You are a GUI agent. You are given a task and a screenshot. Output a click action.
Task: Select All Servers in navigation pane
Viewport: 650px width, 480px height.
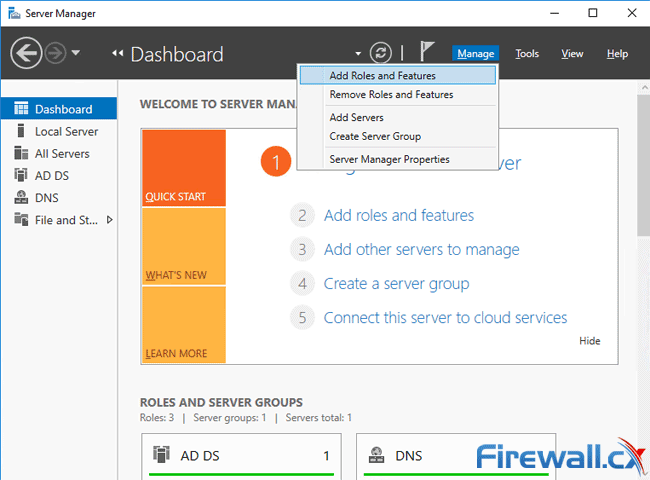coord(58,154)
